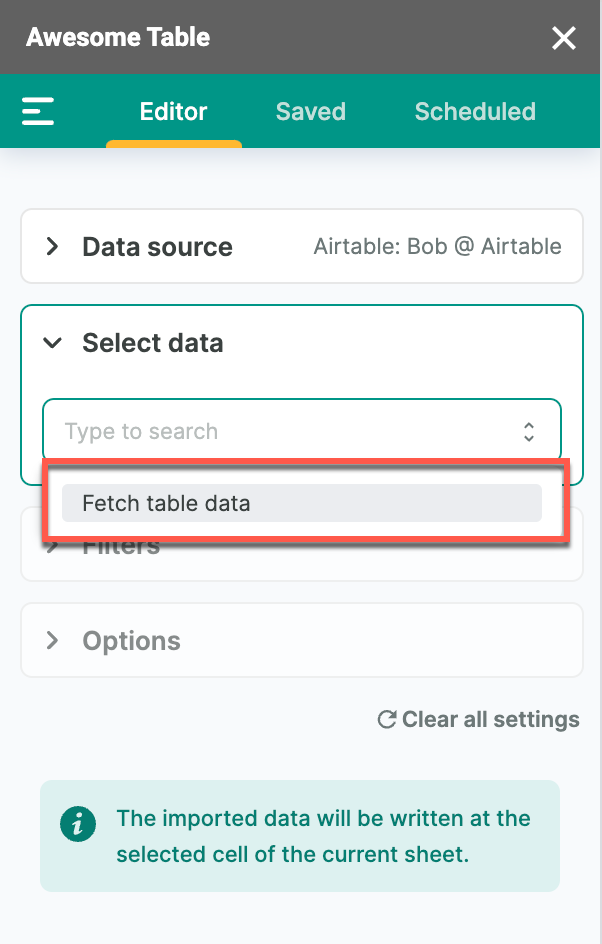
Task: Click Clear all settings link
Action: [x=479, y=719]
